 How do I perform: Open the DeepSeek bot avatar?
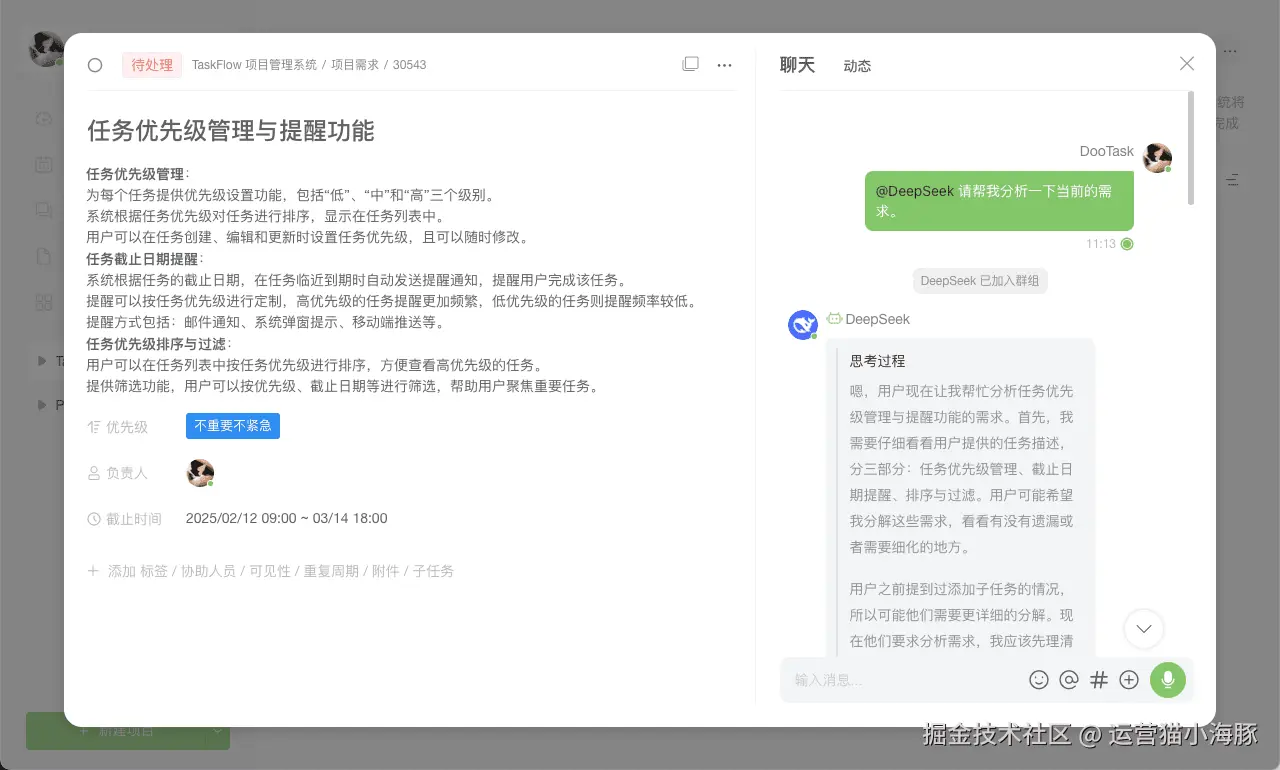803,325
